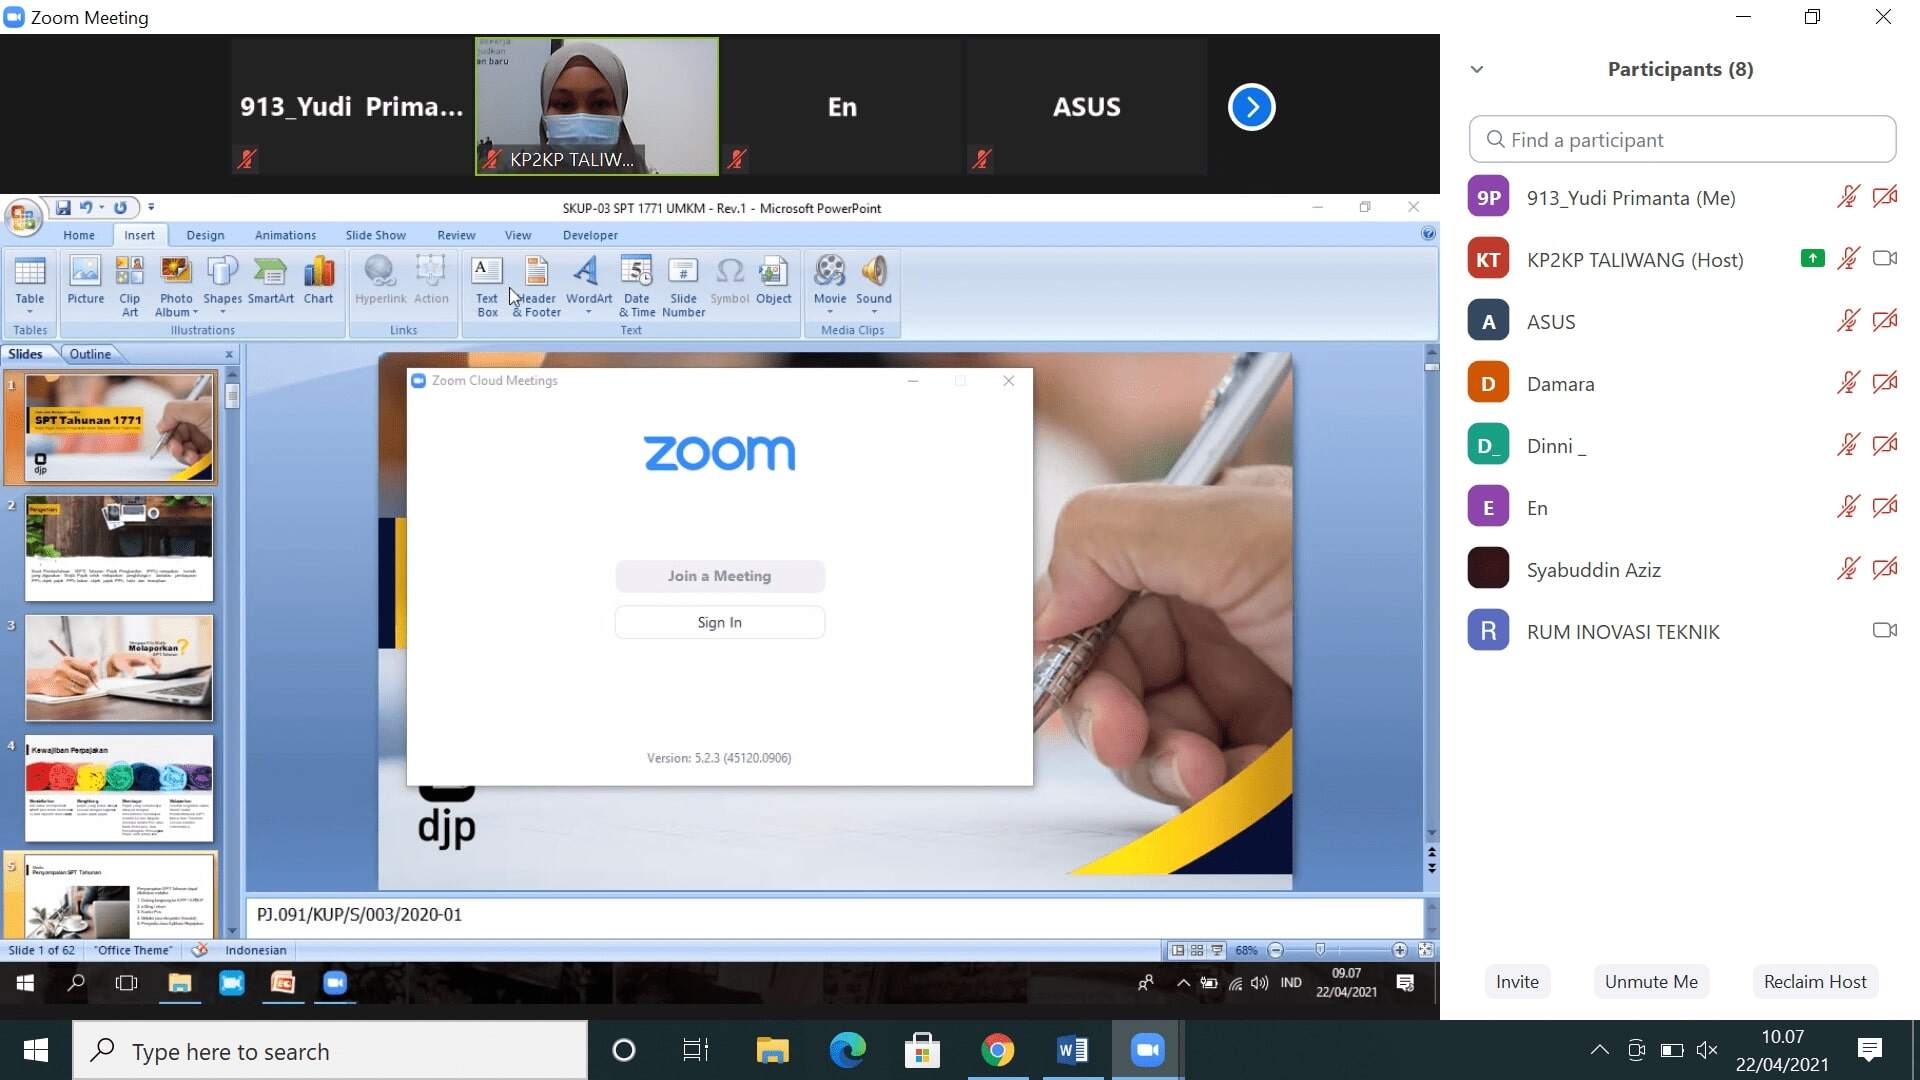The width and height of the screenshot is (1920, 1080).
Task: Click the Unmute Me button
Action: 1650,981
